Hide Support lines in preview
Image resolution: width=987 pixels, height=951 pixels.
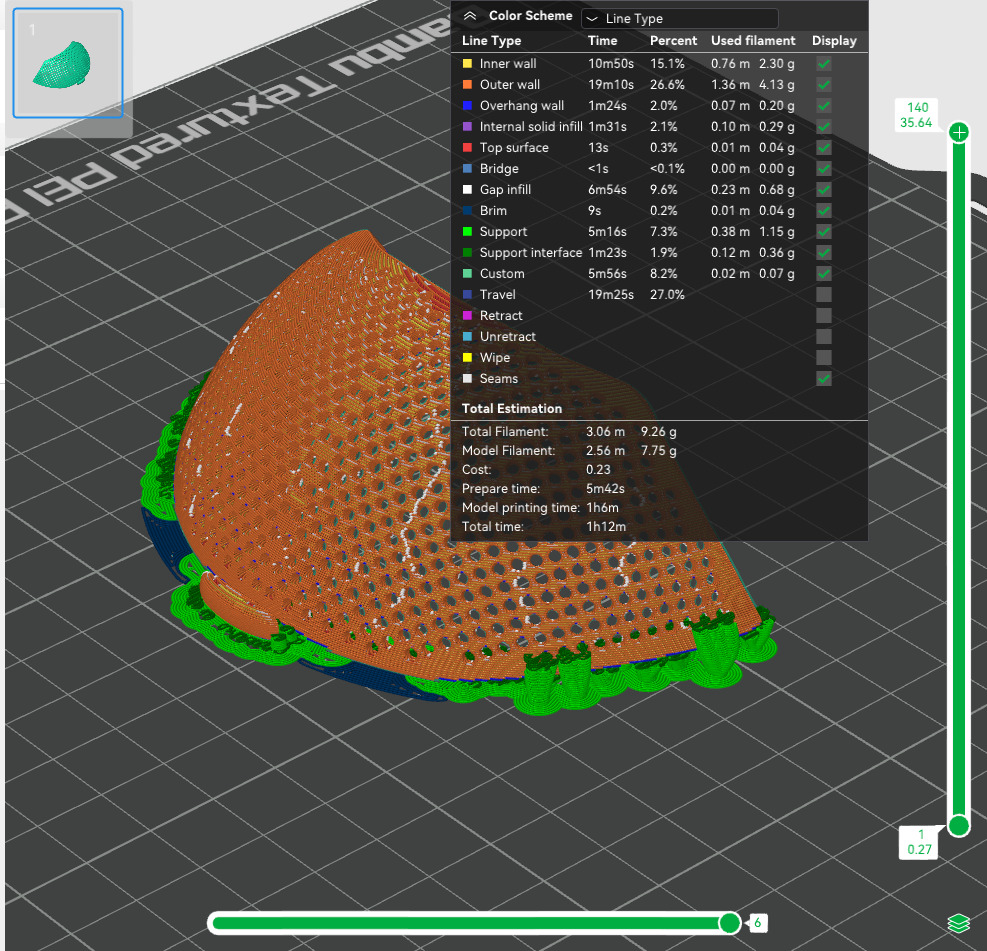(823, 232)
